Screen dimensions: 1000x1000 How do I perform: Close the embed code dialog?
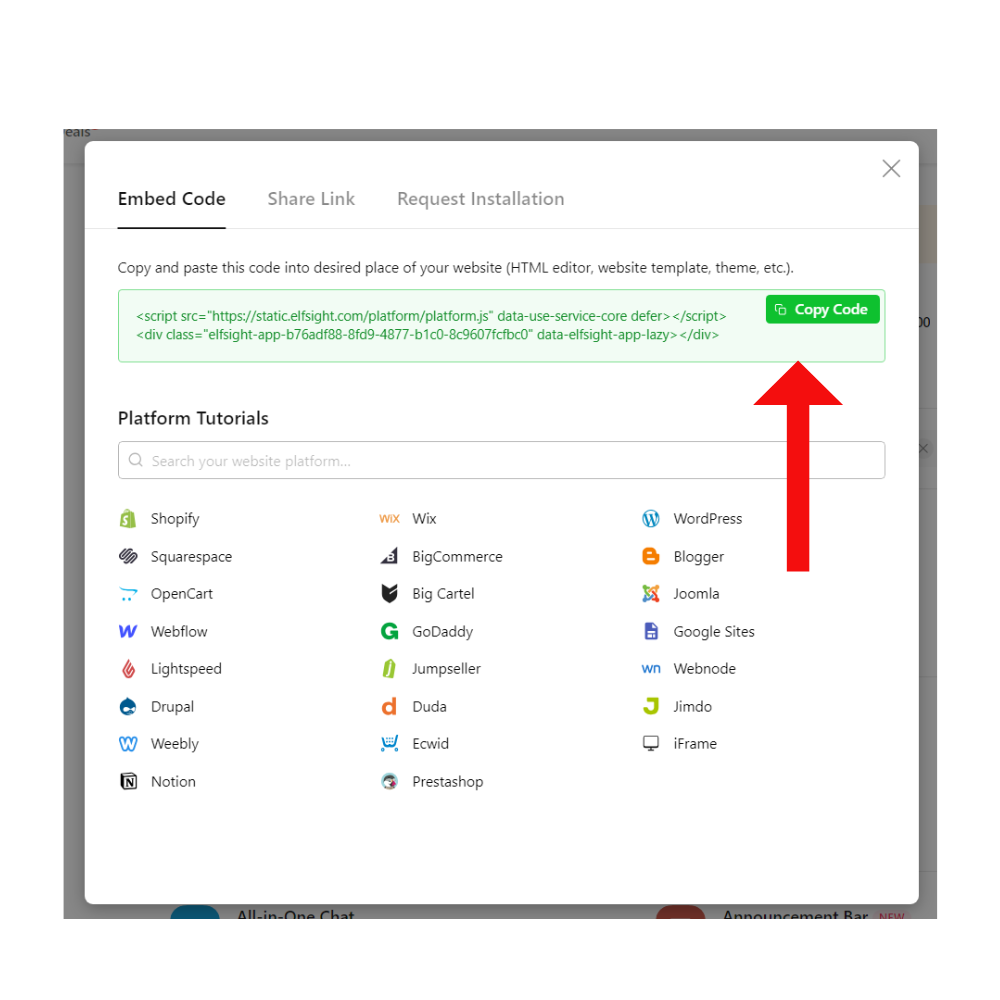coord(891,168)
